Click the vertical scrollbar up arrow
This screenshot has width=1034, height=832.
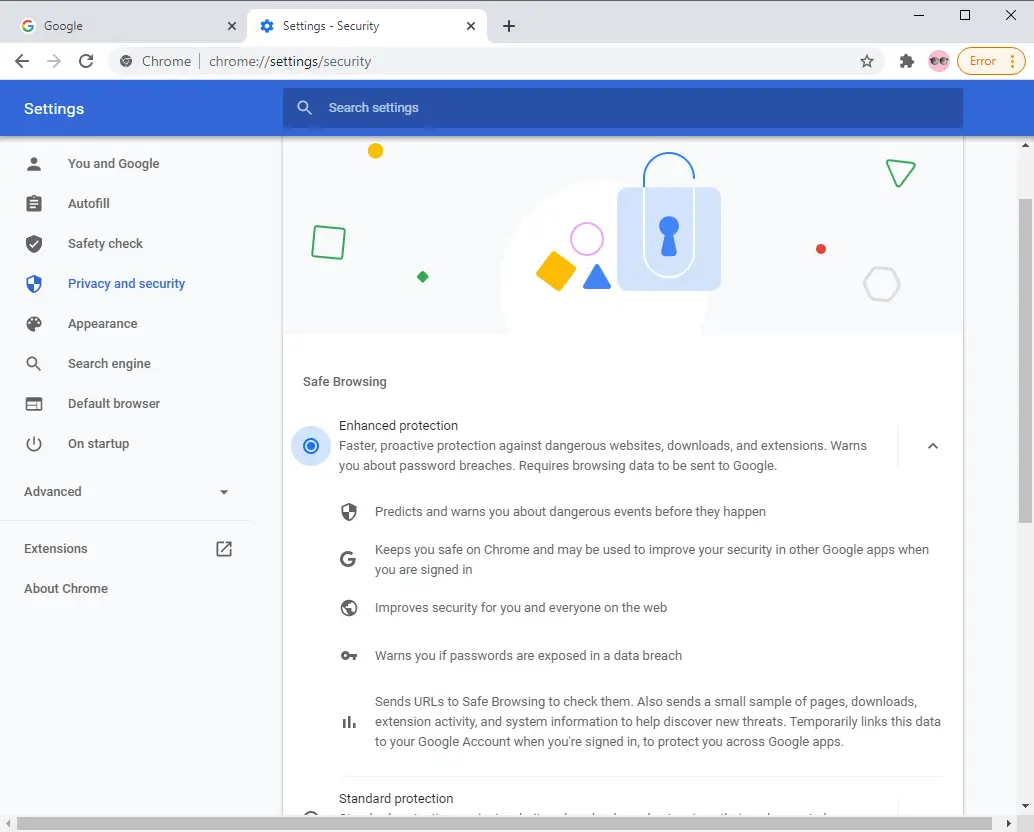1025,144
